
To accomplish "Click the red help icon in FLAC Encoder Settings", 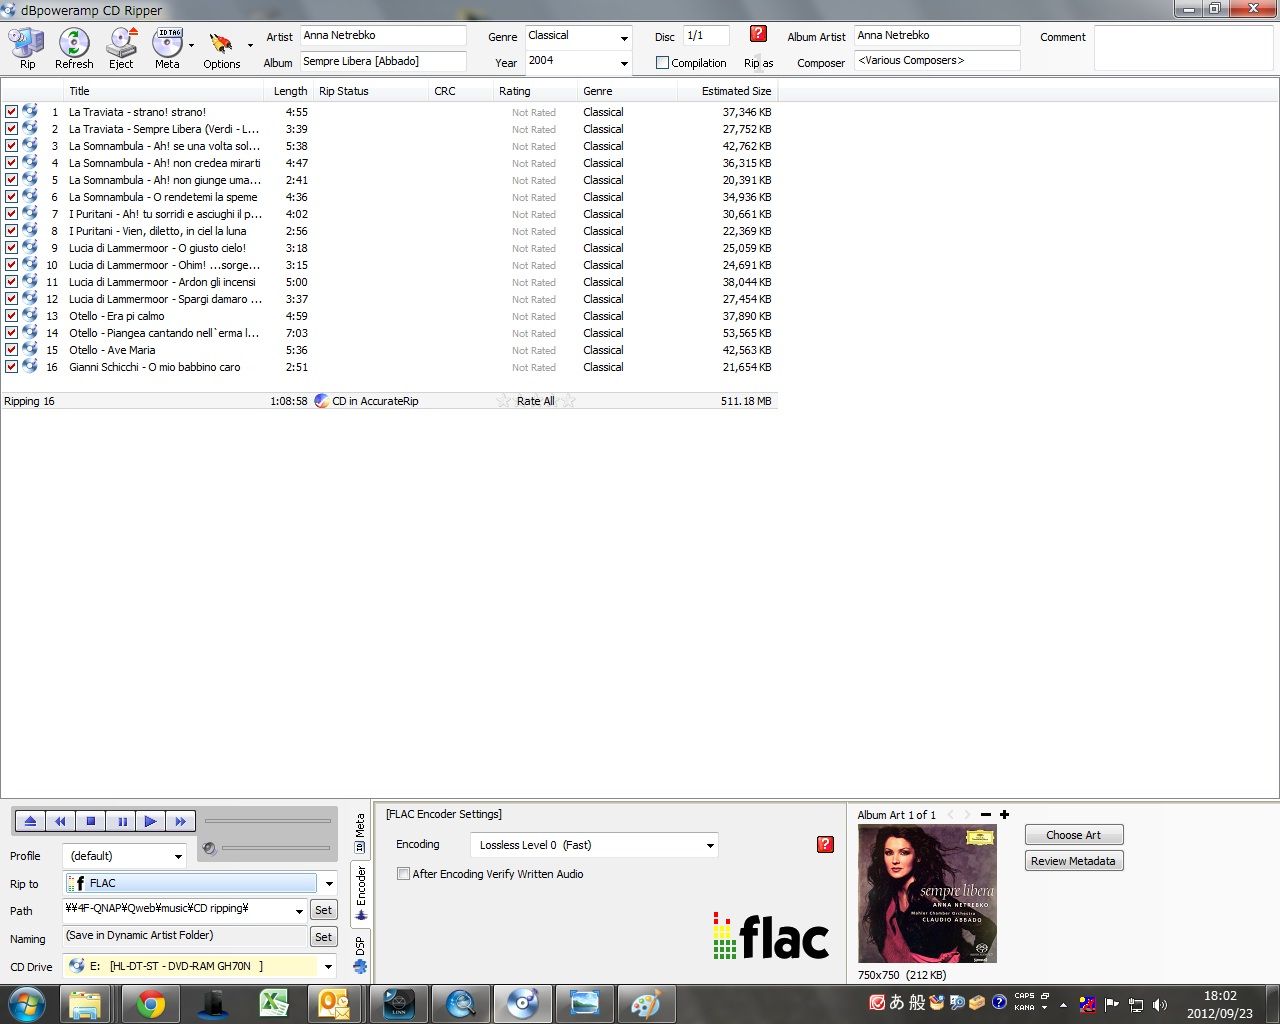I will pyautogui.click(x=825, y=845).
